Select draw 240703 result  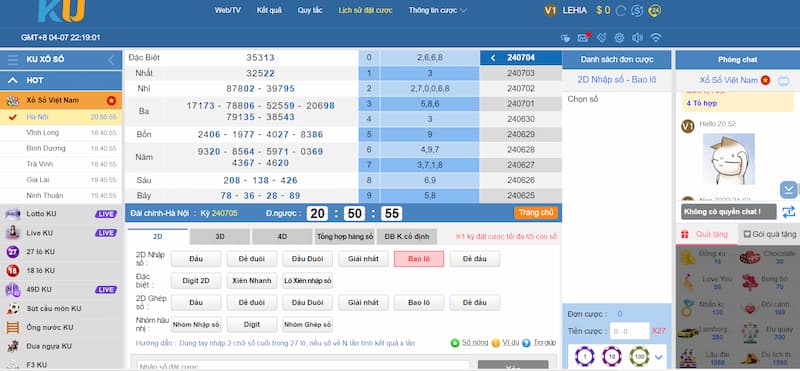click(520, 73)
